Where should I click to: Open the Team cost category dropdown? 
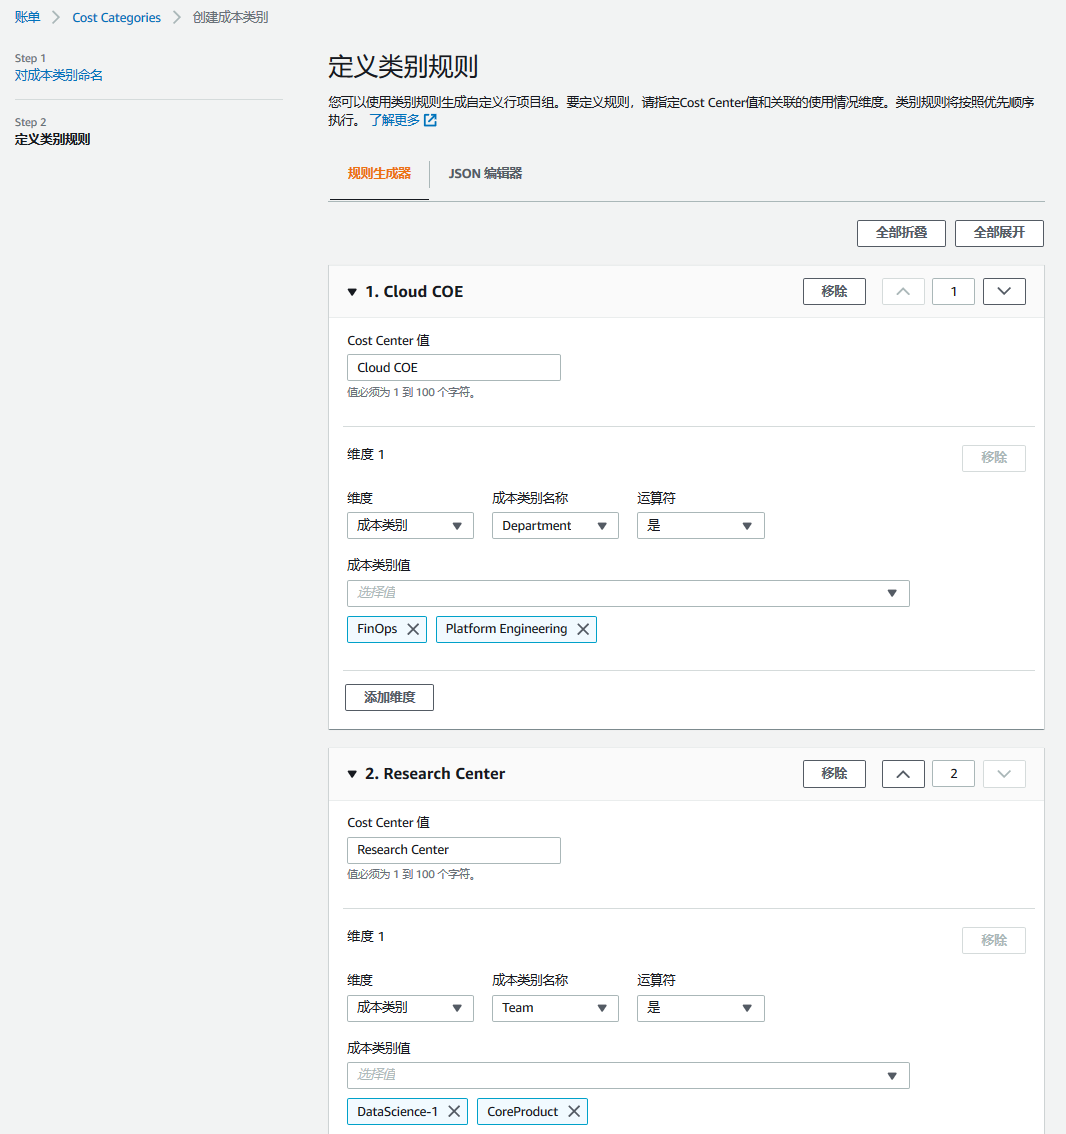[555, 1008]
